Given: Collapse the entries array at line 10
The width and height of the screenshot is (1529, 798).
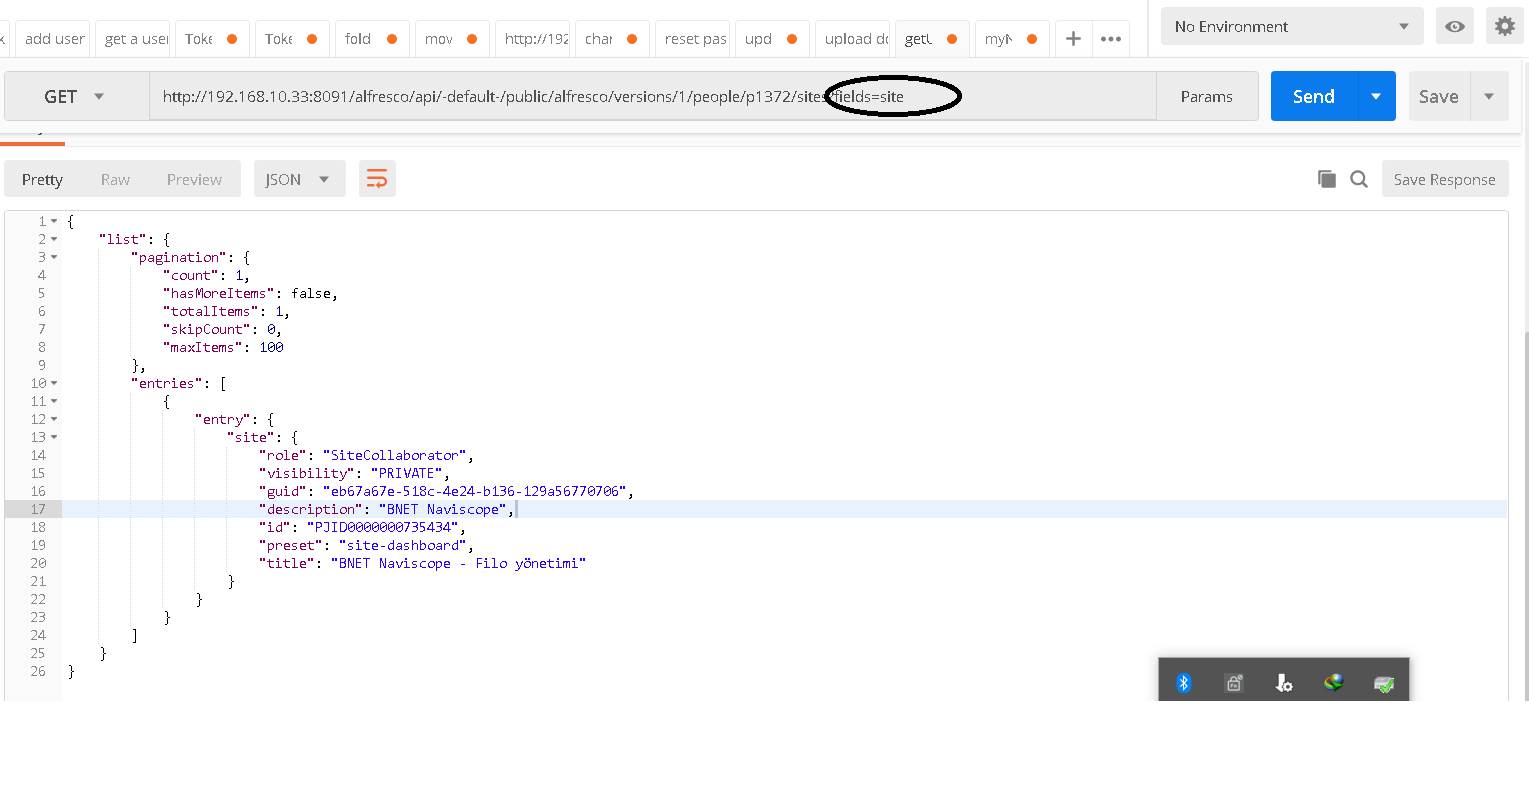Looking at the screenshot, I should pos(54,383).
